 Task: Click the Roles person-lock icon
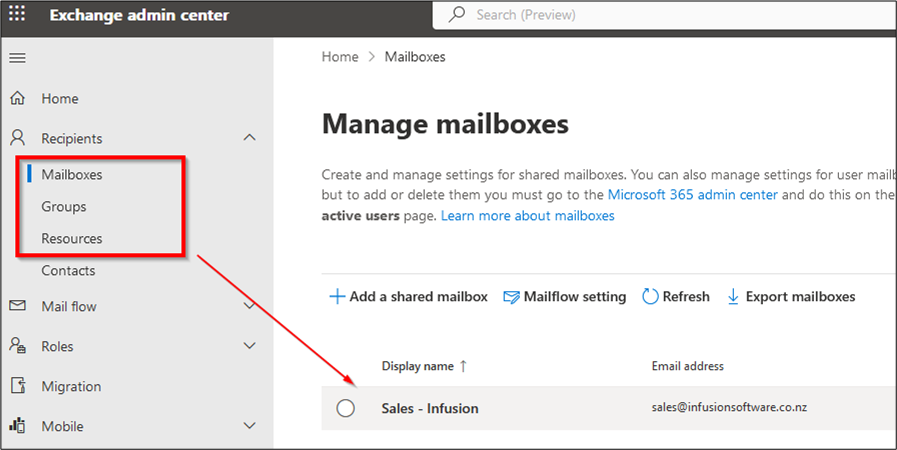pos(18,345)
